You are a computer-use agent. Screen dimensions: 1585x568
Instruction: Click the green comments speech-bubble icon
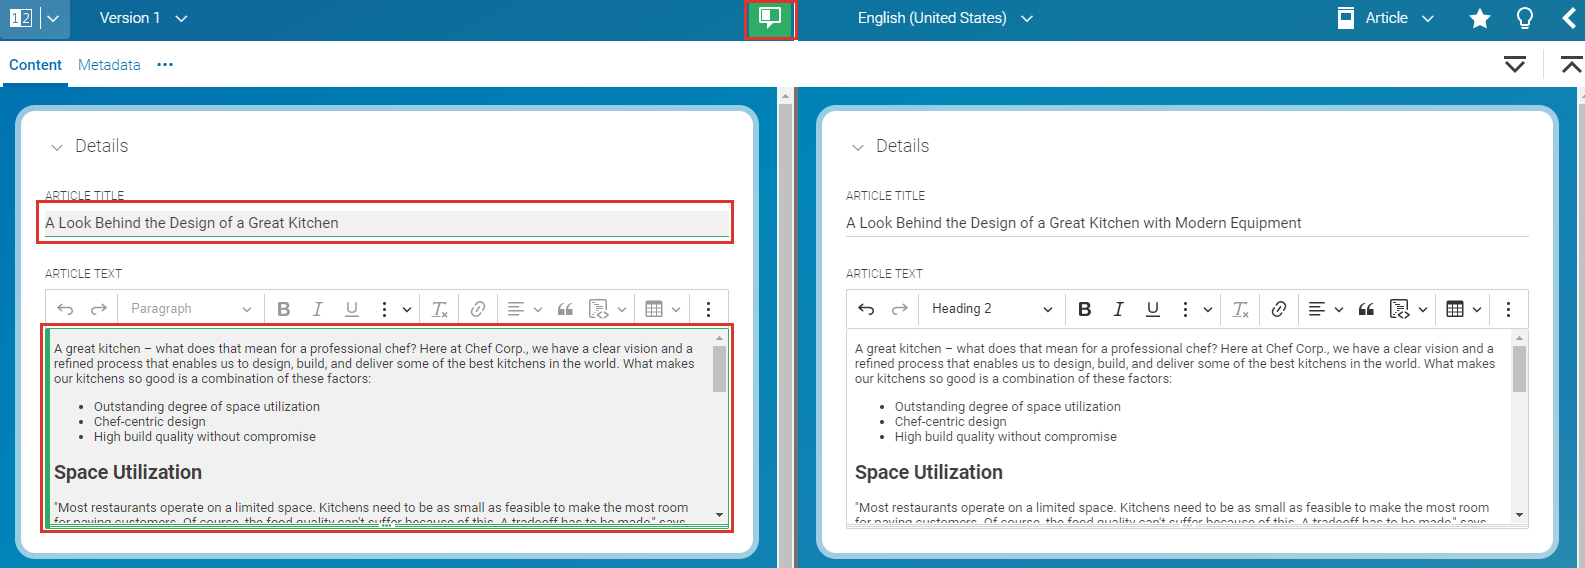click(x=769, y=18)
